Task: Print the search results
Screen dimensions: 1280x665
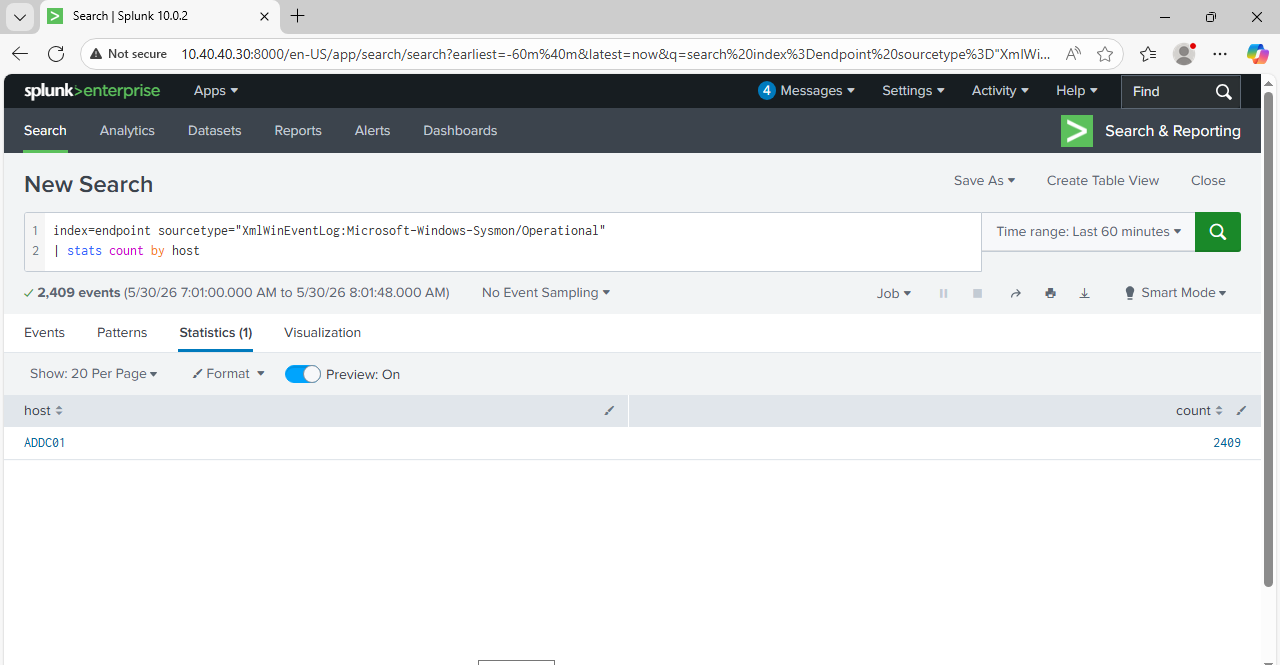Action: [1050, 293]
